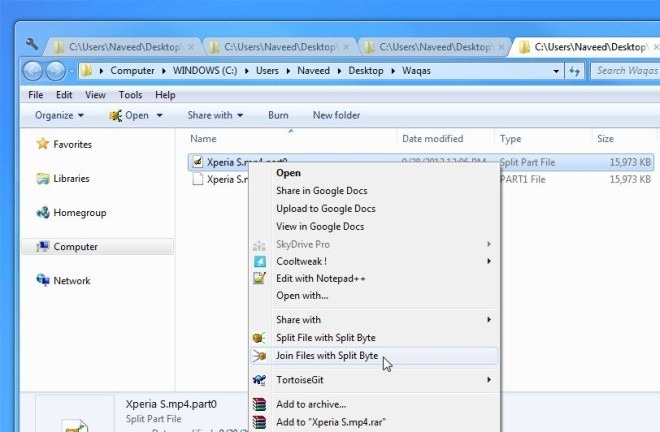Click New folder in toolbar

[336, 115]
